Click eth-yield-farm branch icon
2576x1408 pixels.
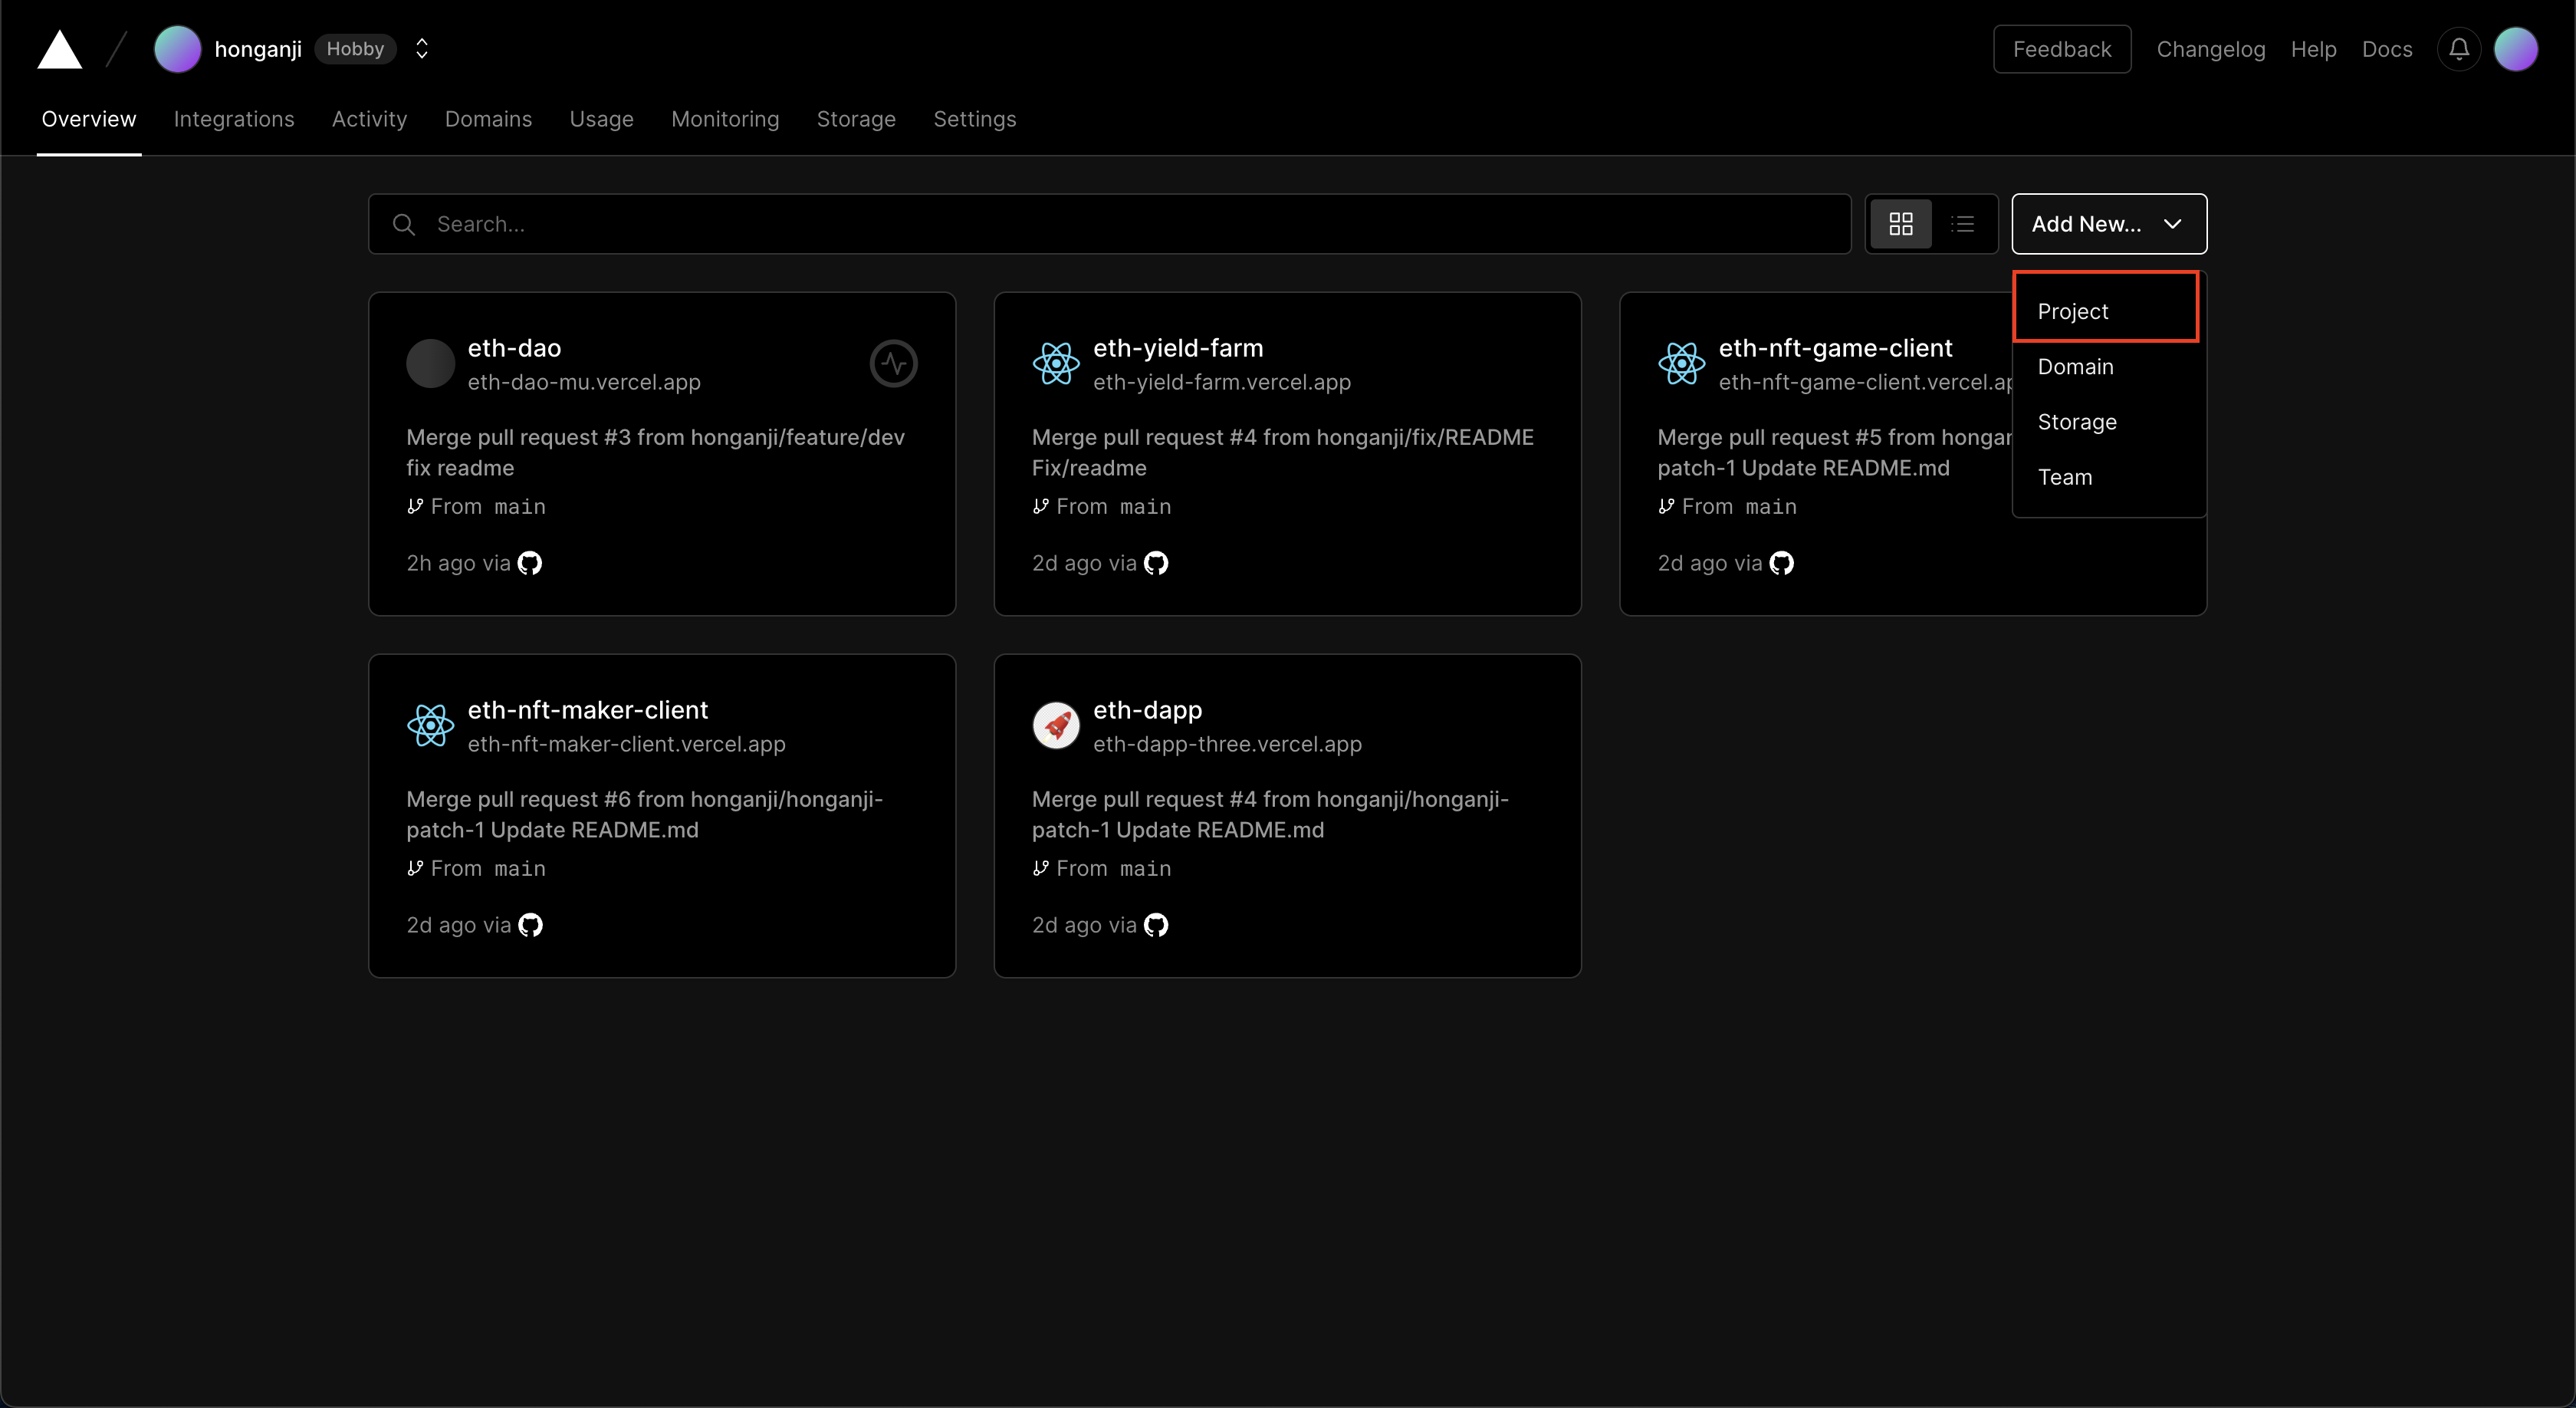click(x=1041, y=506)
